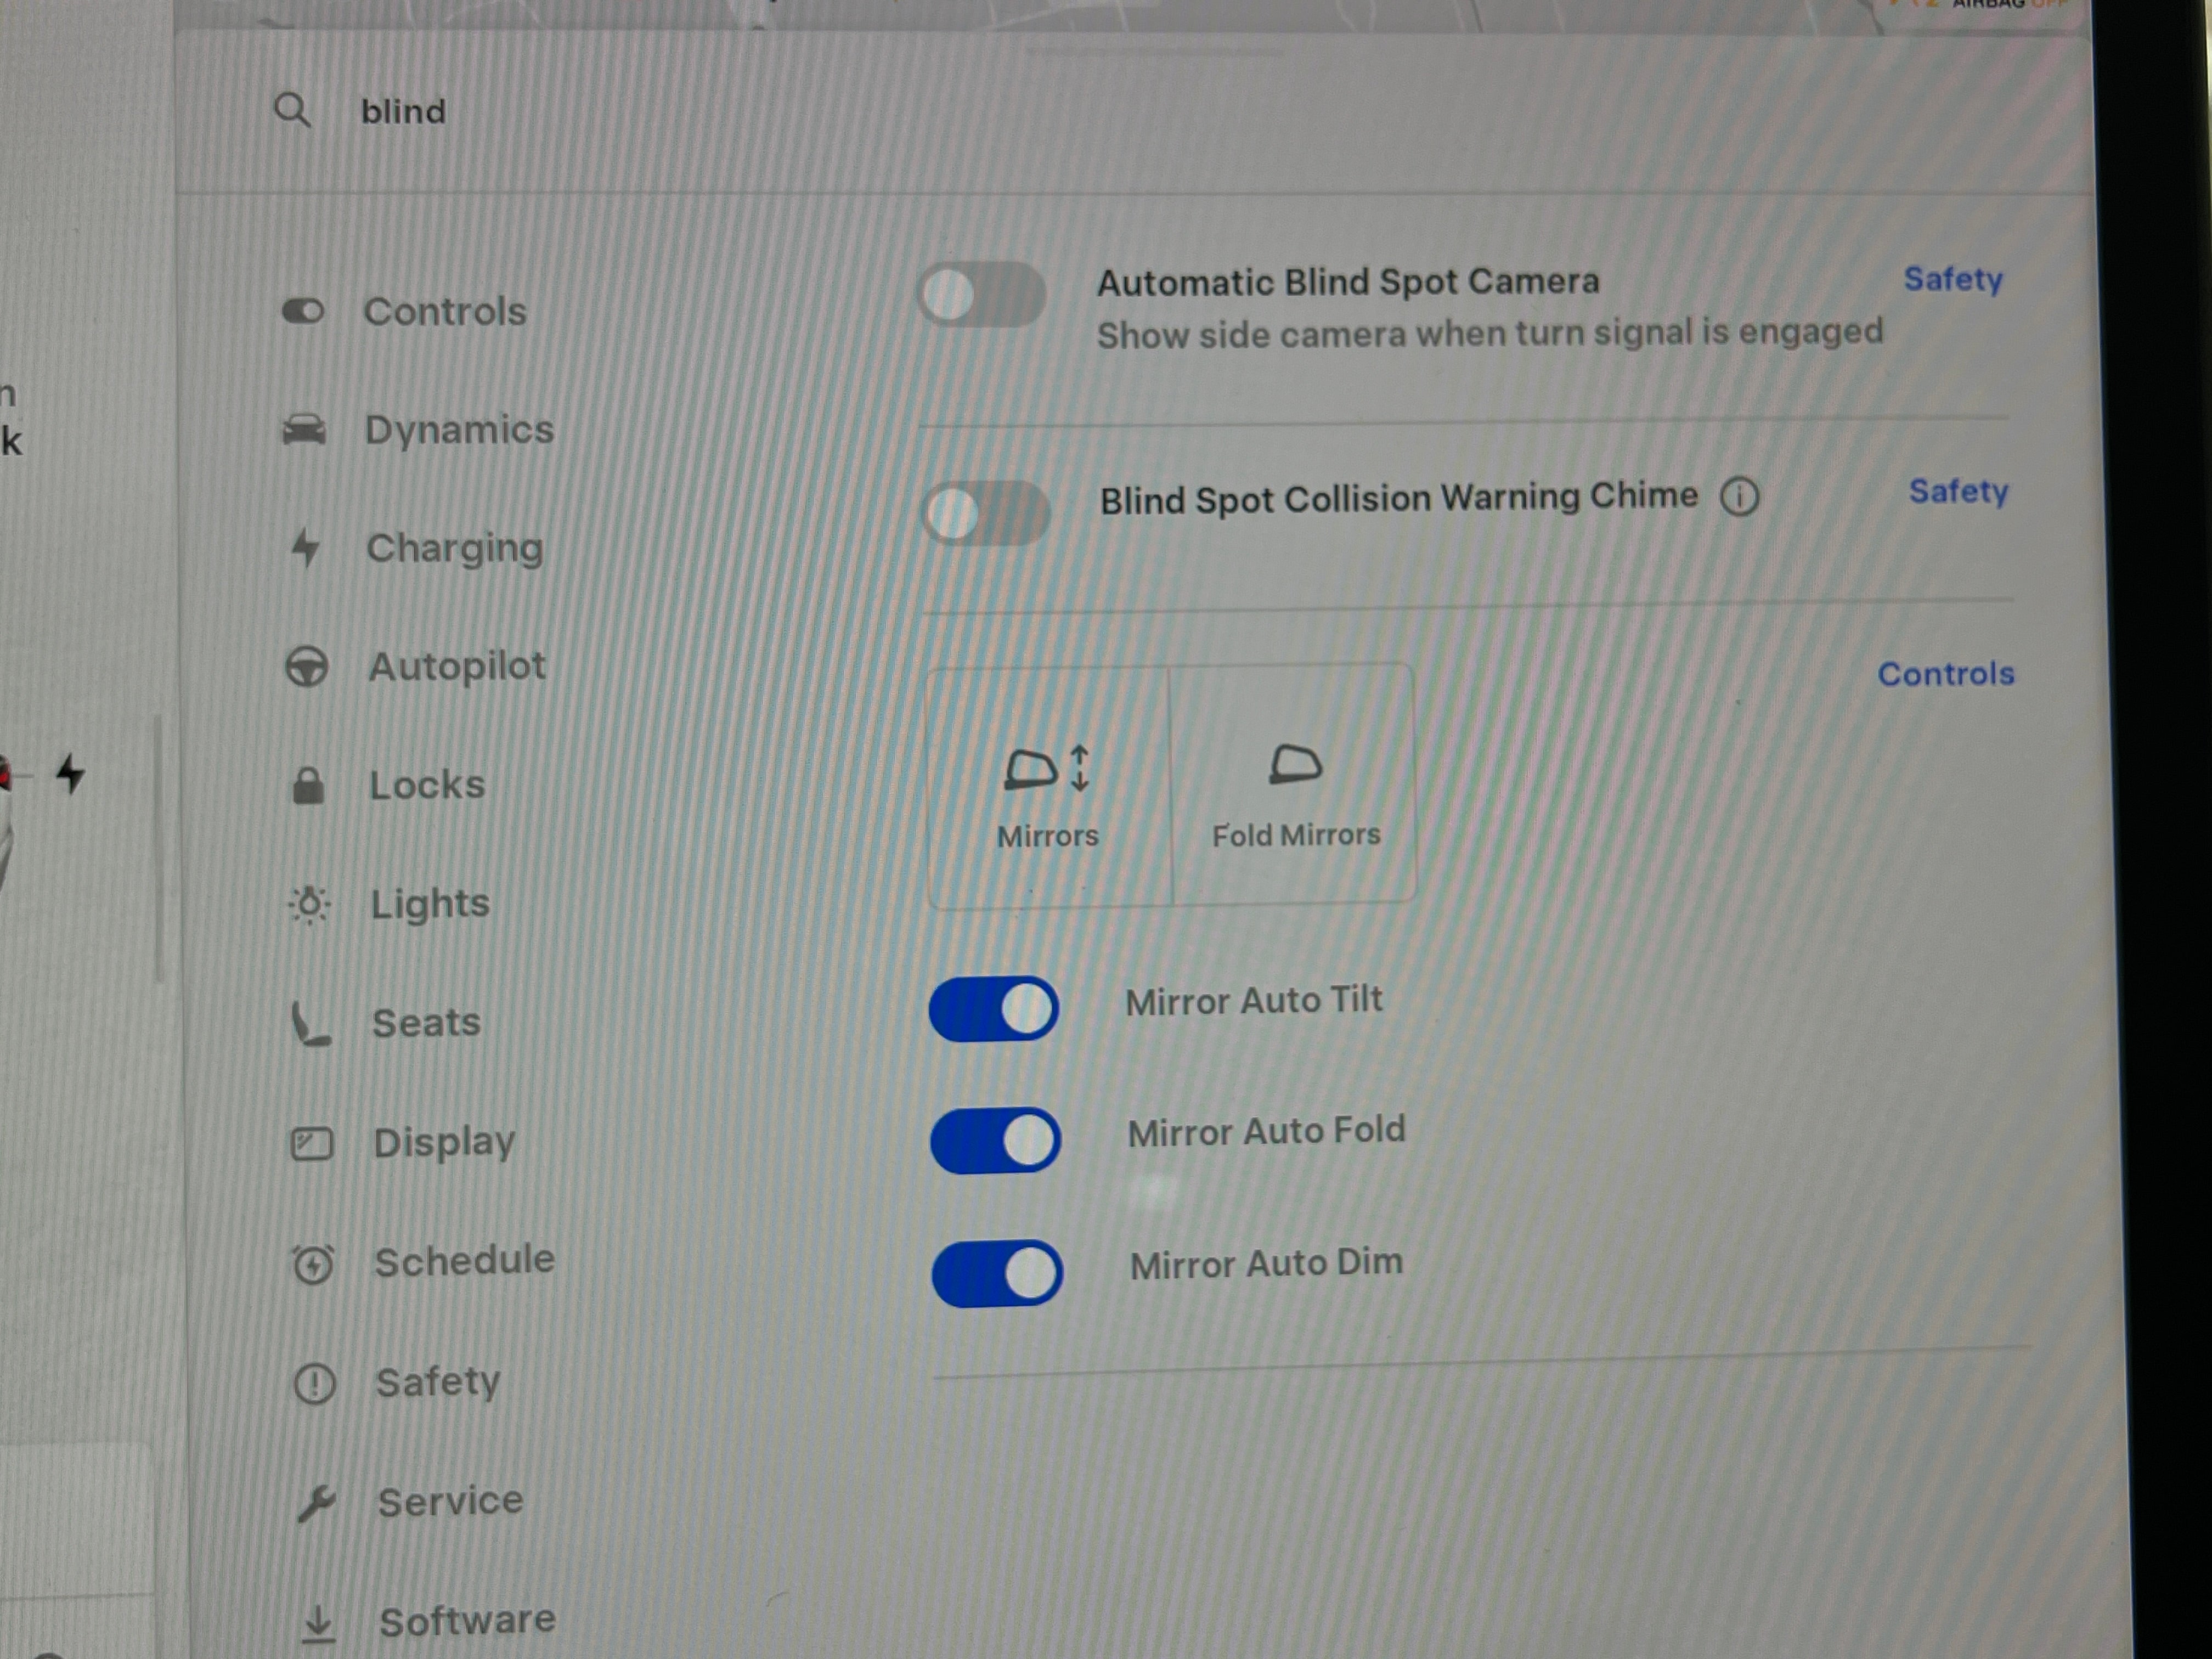The image size is (2212, 1659).
Task: Click the Locks padlock icon
Action: [308, 786]
